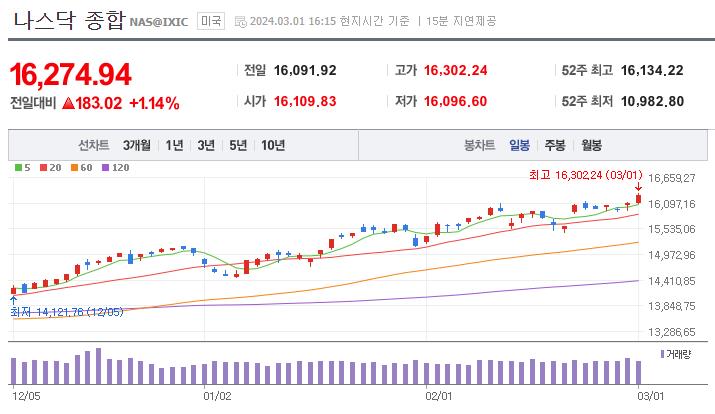Select the 1년 line chart period
The height and width of the screenshot is (414, 715).
click(x=174, y=145)
